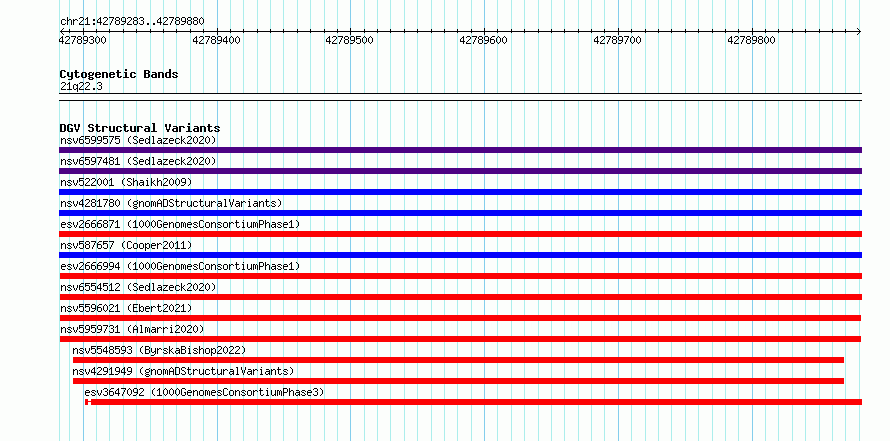The image size is (890, 441).
Task: Click the esv2666994 red bar
Action: (460, 276)
